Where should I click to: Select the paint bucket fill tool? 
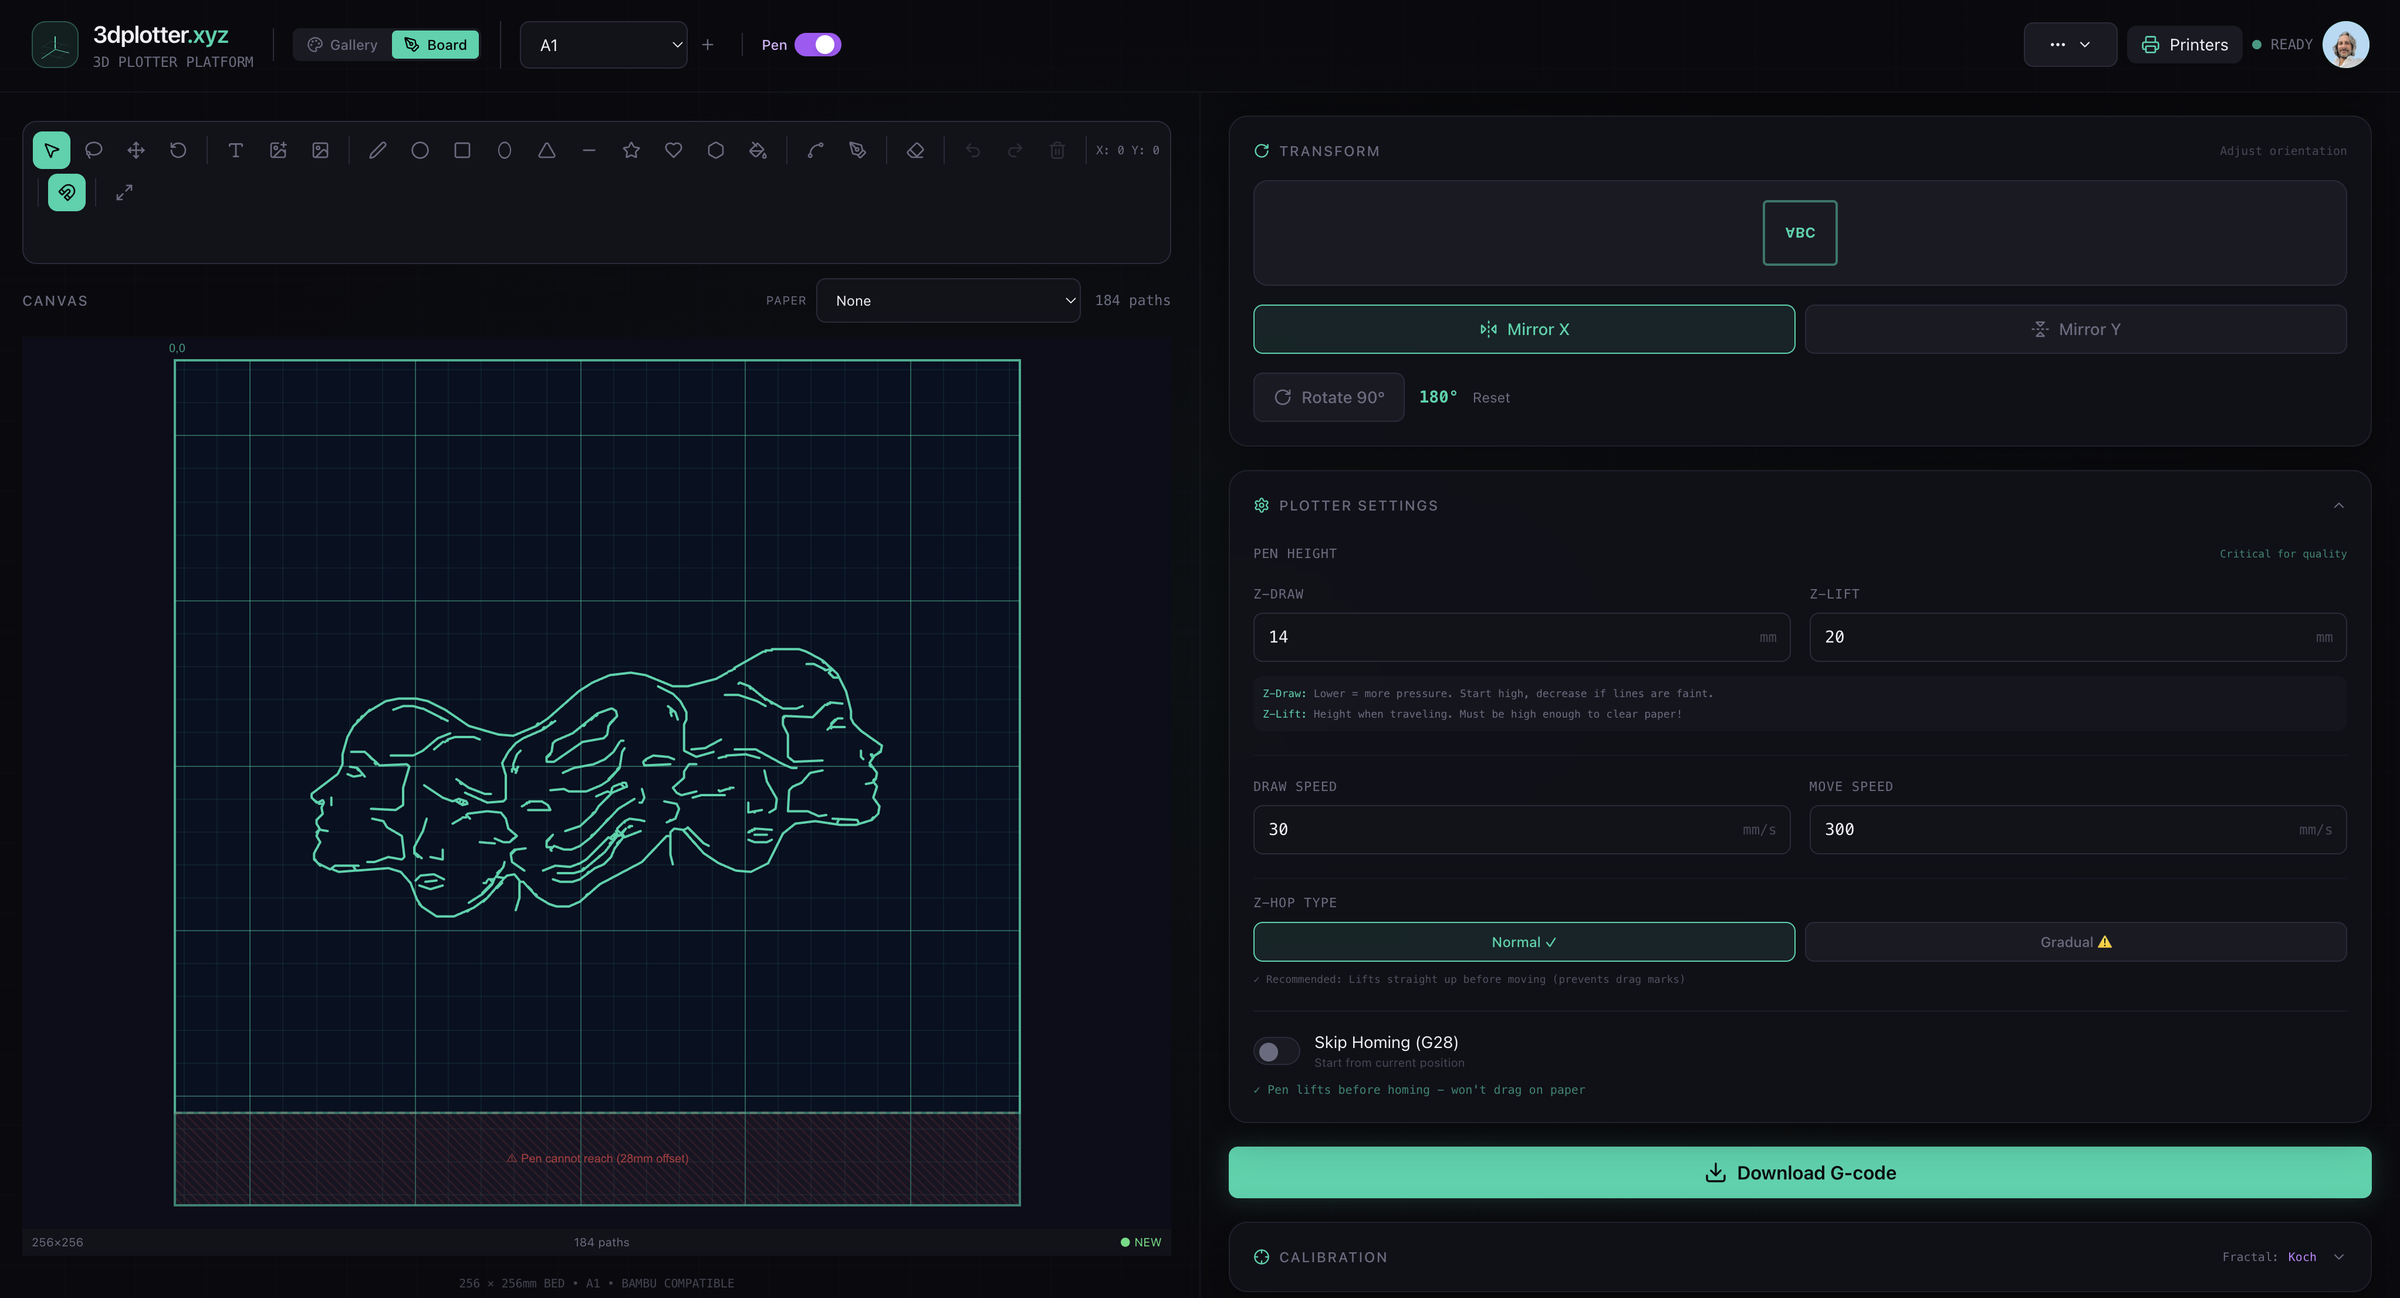(x=758, y=150)
